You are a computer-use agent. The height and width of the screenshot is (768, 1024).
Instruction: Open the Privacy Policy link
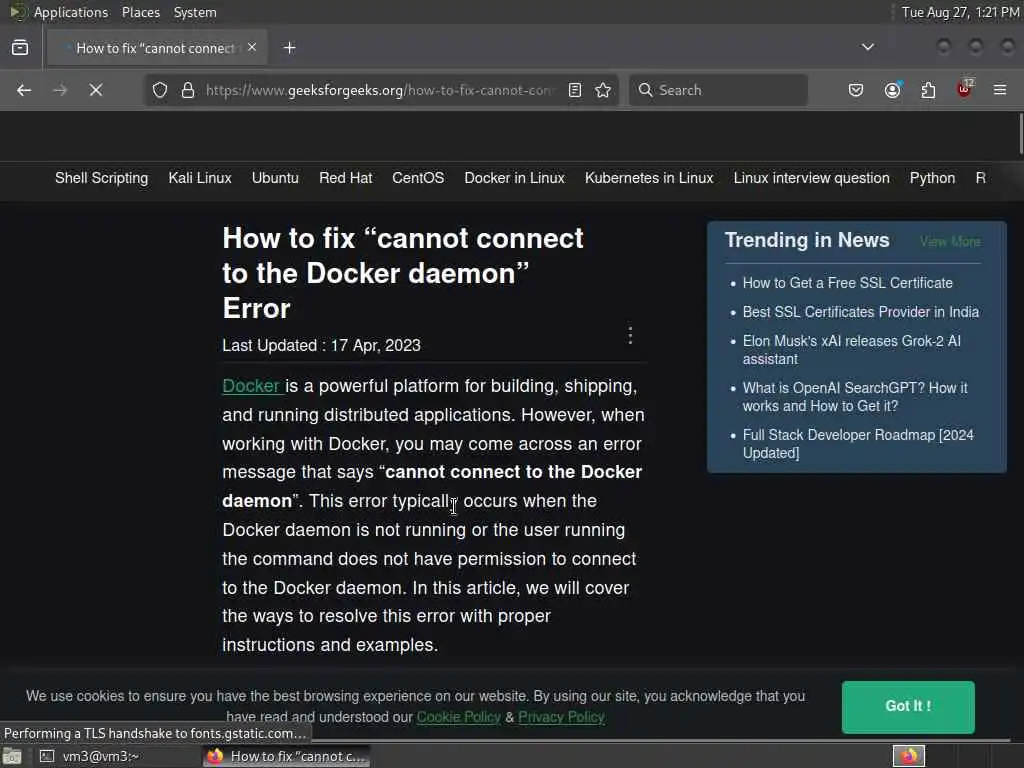(x=561, y=717)
